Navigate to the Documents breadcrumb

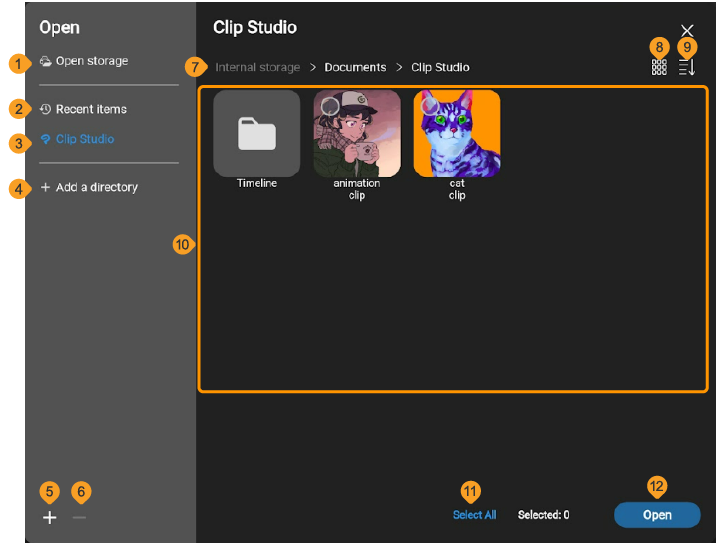pos(355,67)
